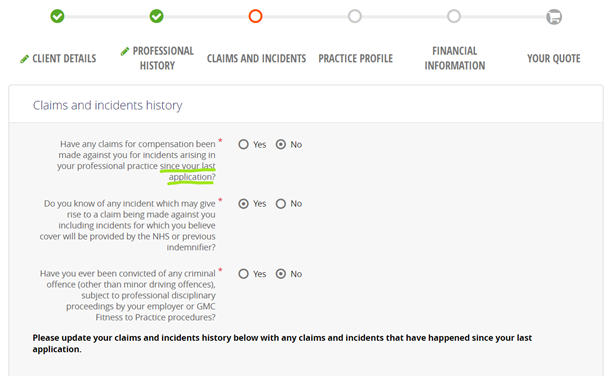Click the Claims and Incidents step label
The height and width of the screenshot is (376, 612).
pyautogui.click(x=256, y=59)
